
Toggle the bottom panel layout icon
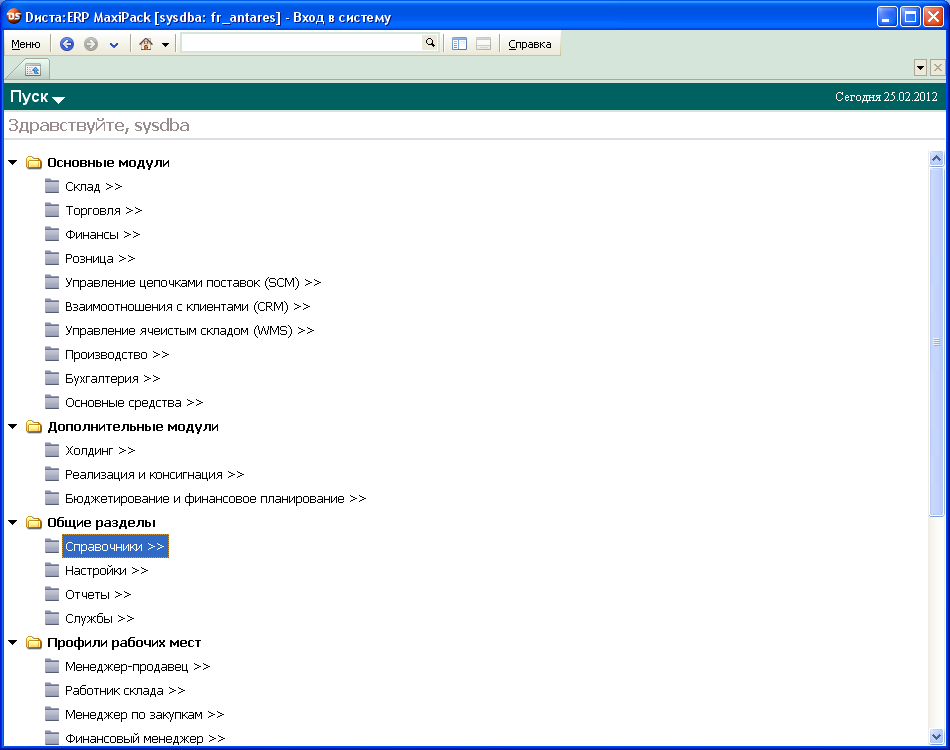(483, 44)
